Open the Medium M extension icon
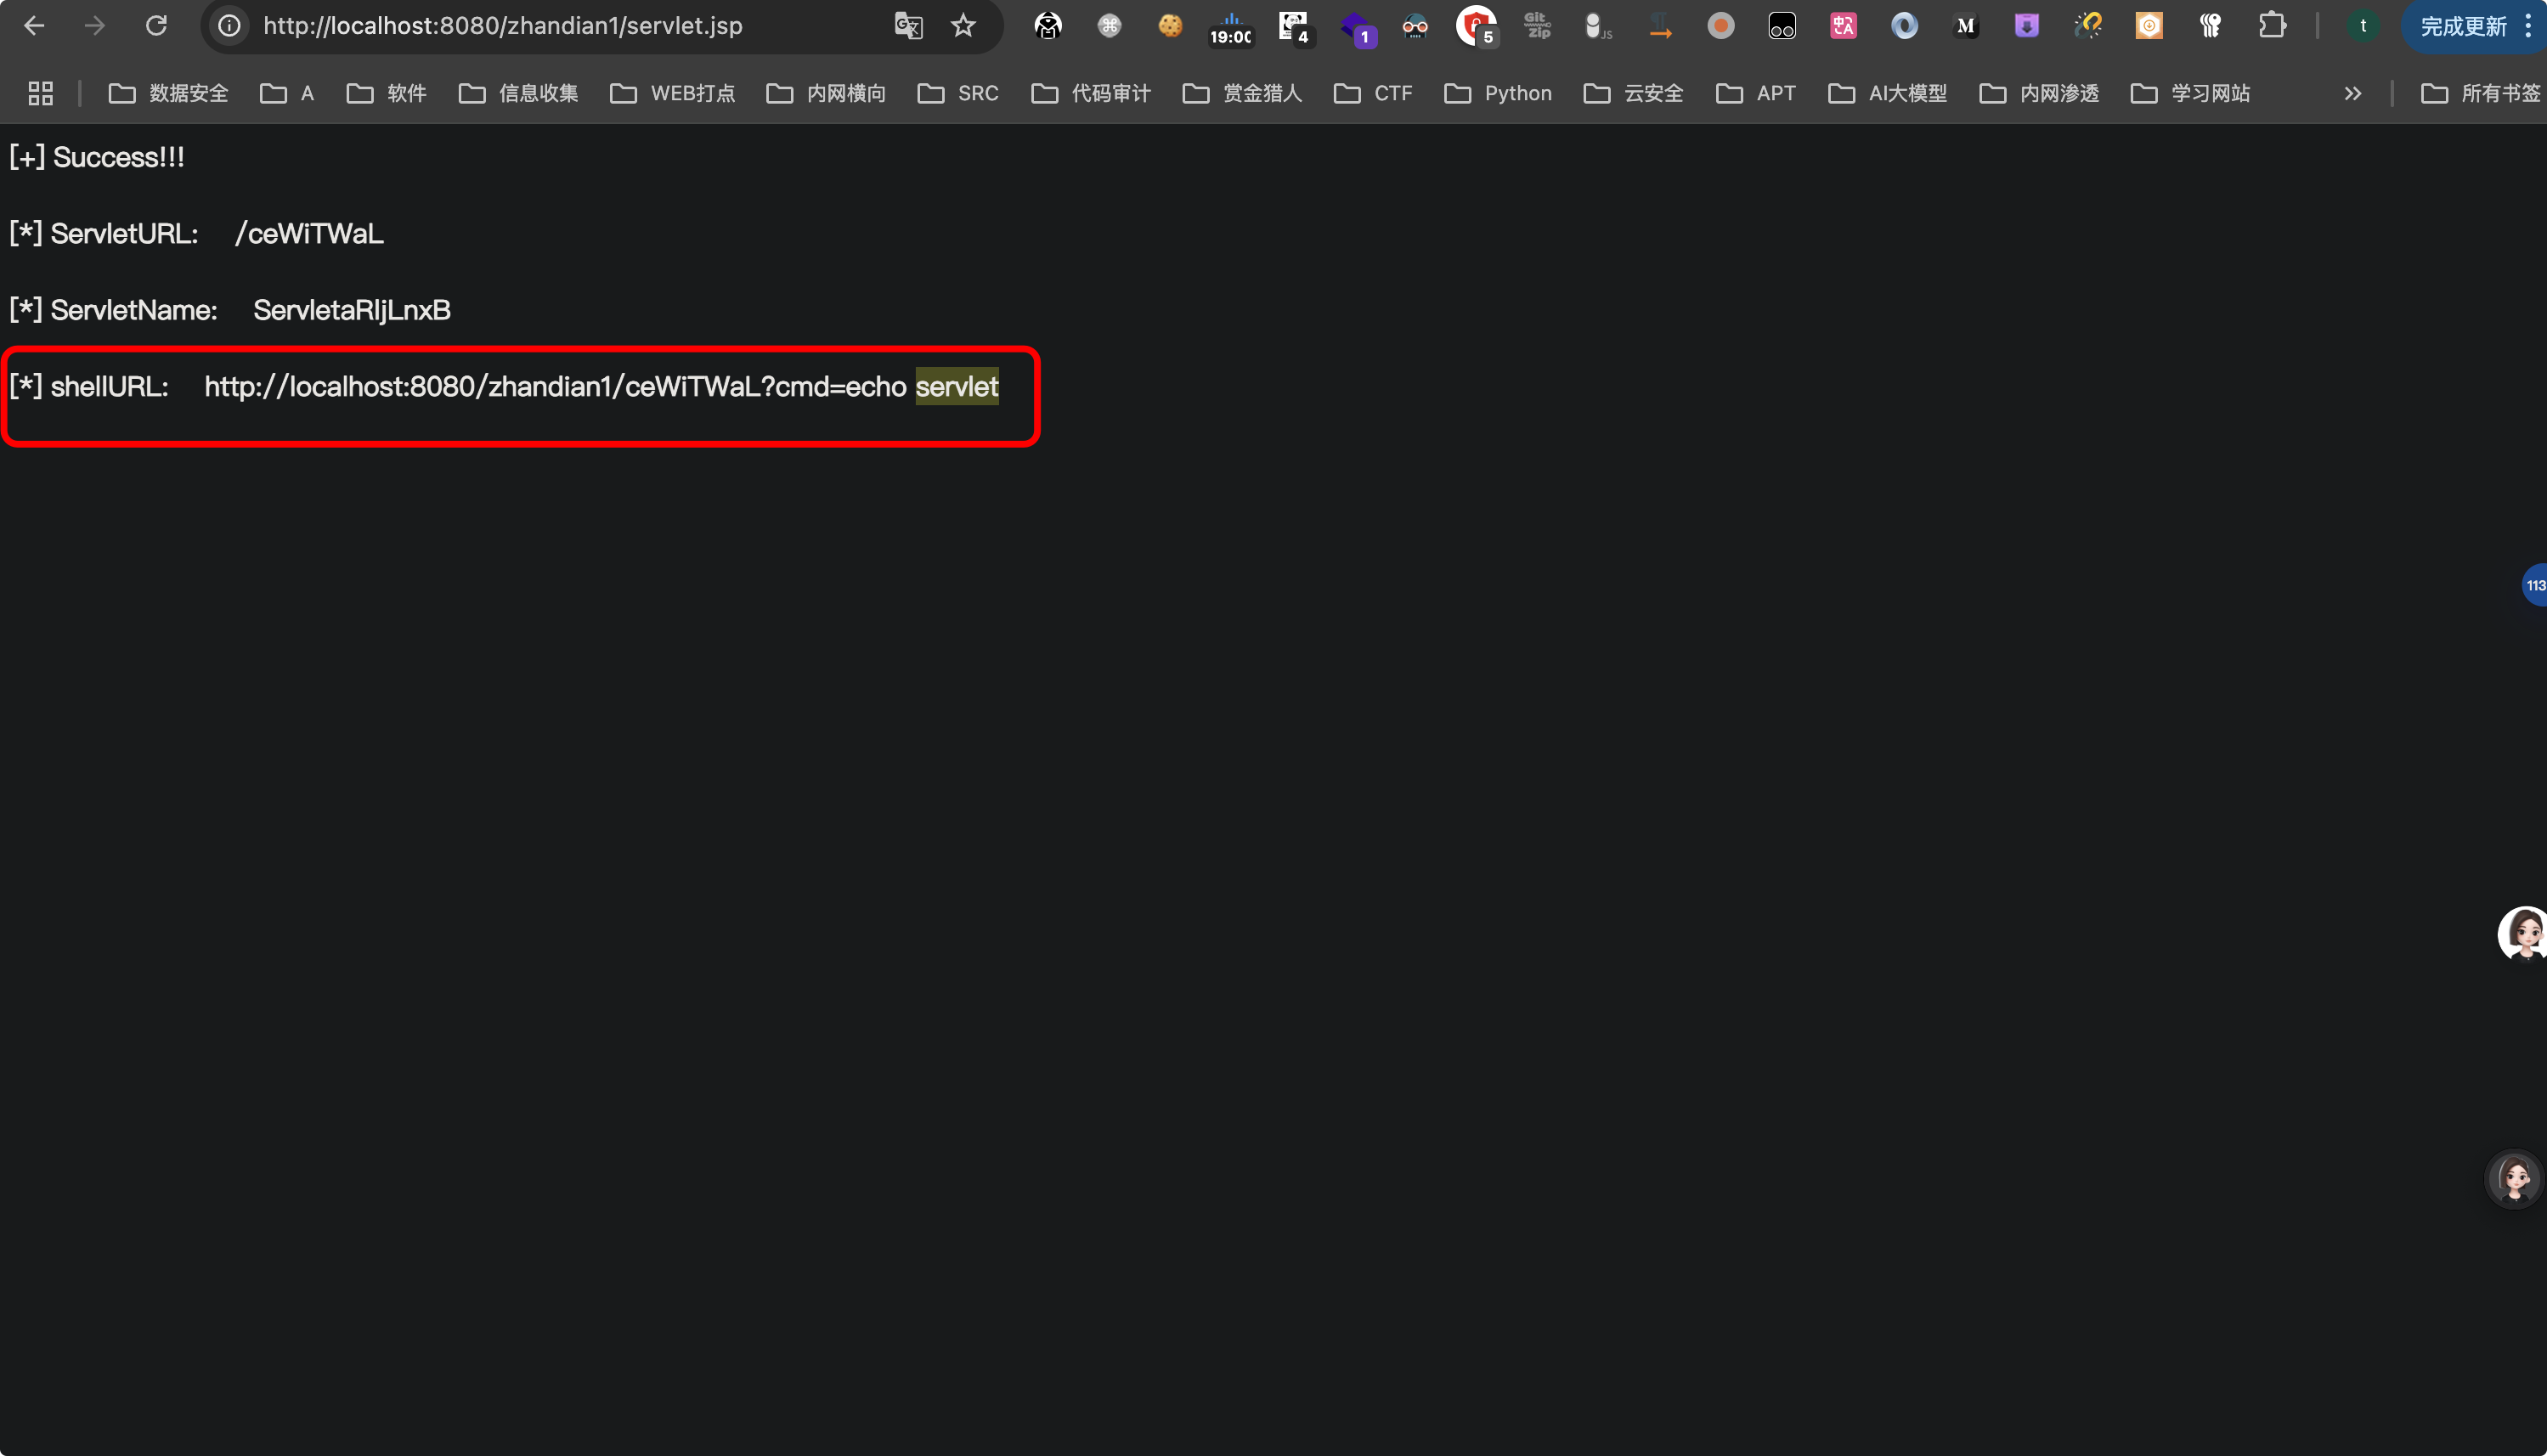Image resolution: width=2547 pixels, height=1456 pixels. tap(1965, 26)
